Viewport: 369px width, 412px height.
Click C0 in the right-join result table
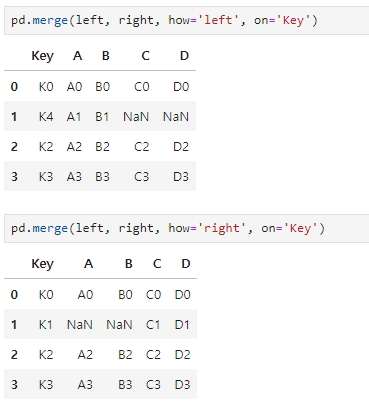click(x=153, y=295)
